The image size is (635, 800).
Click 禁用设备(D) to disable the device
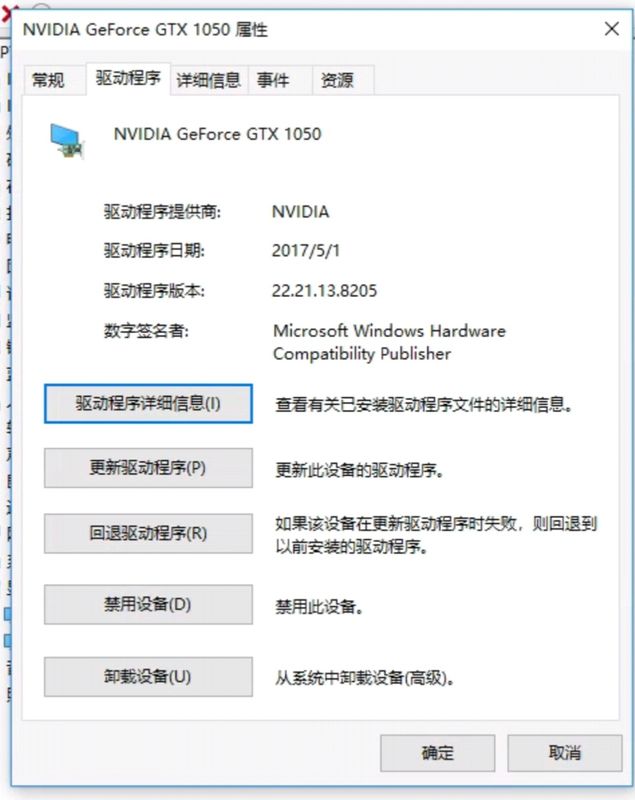point(148,605)
